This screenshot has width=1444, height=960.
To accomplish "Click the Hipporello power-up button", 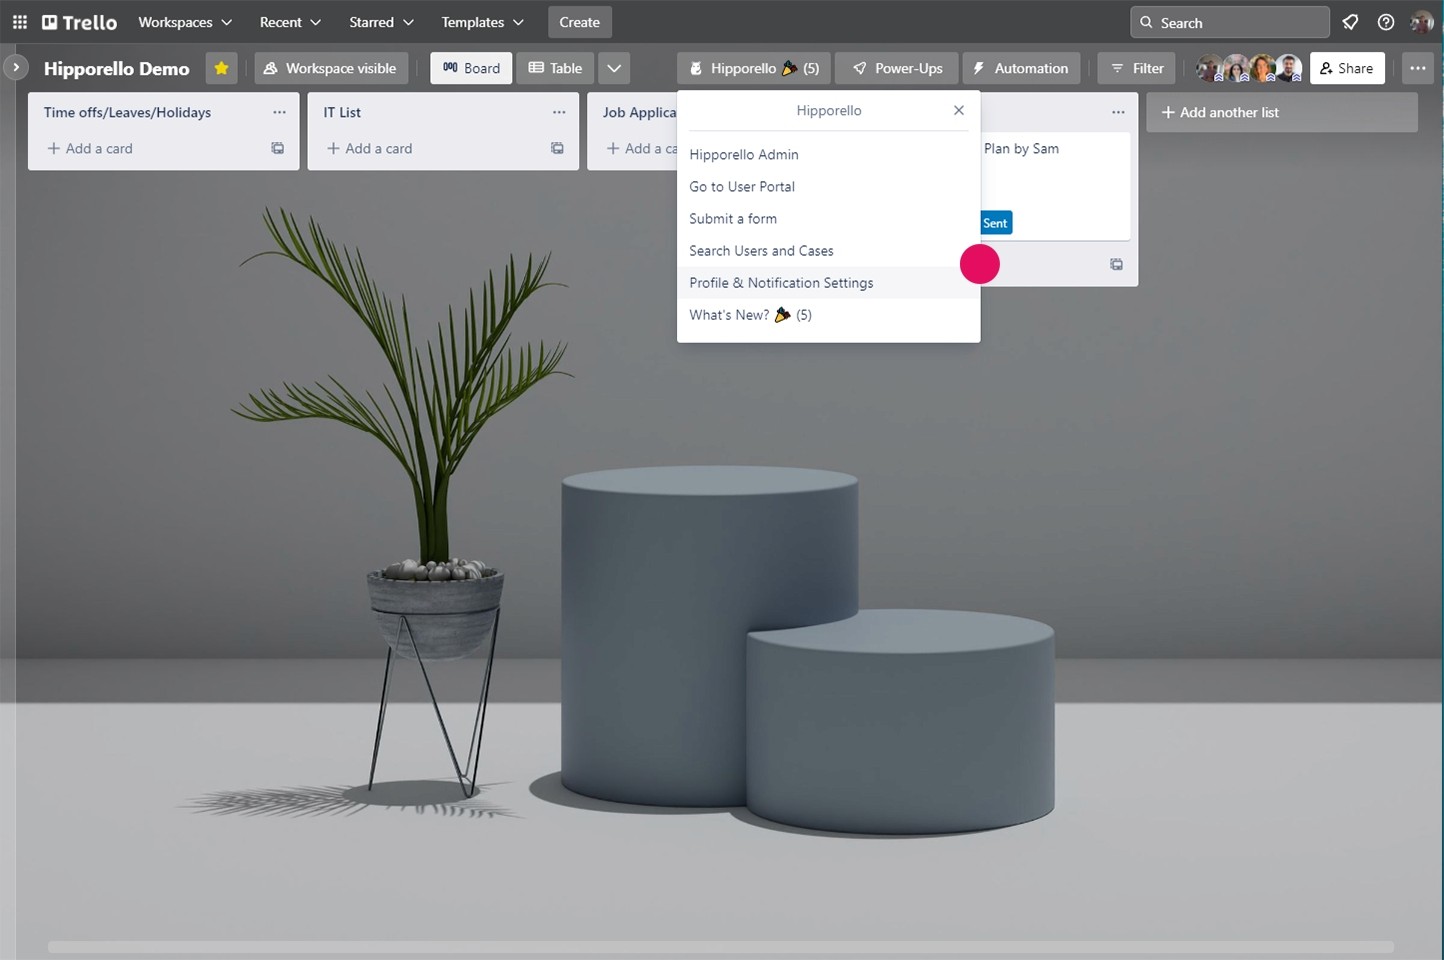I will coord(754,68).
